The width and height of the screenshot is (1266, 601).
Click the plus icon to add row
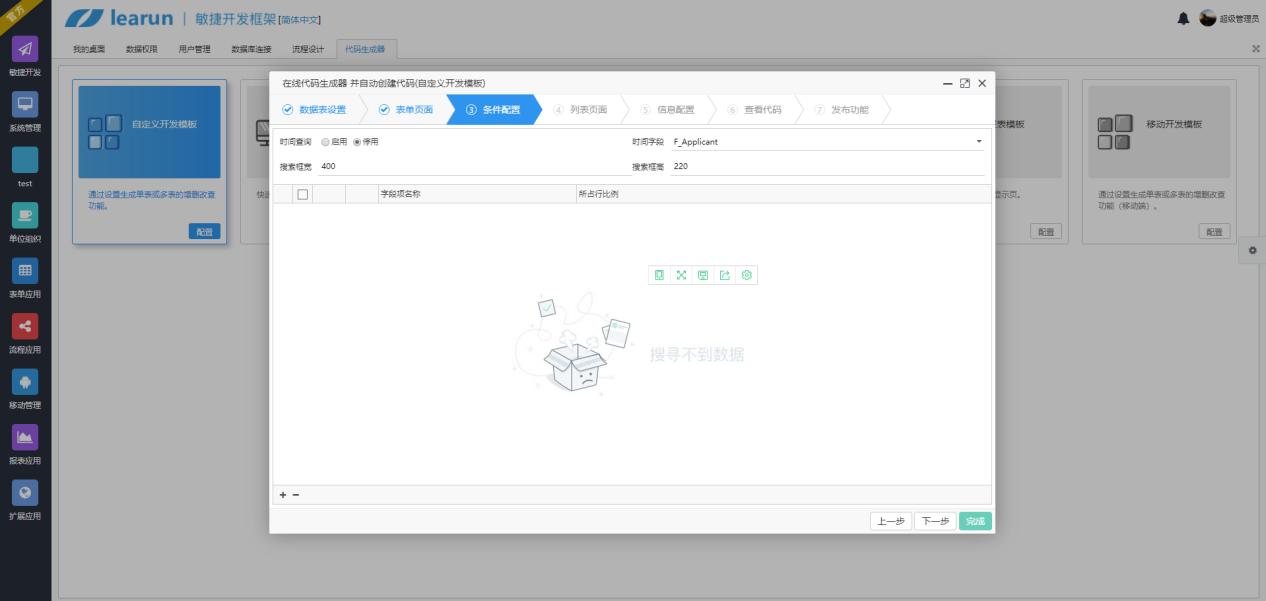[x=283, y=495]
